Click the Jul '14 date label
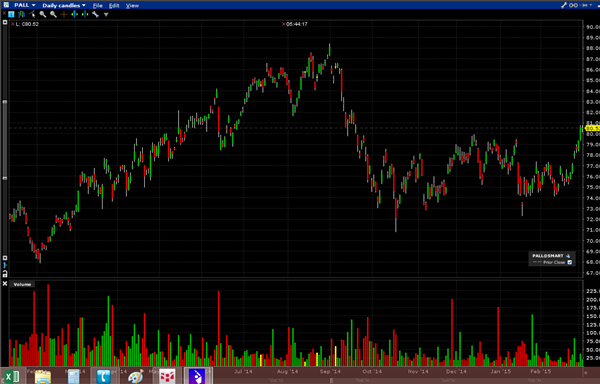This screenshot has width=600, height=384. click(243, 371)
